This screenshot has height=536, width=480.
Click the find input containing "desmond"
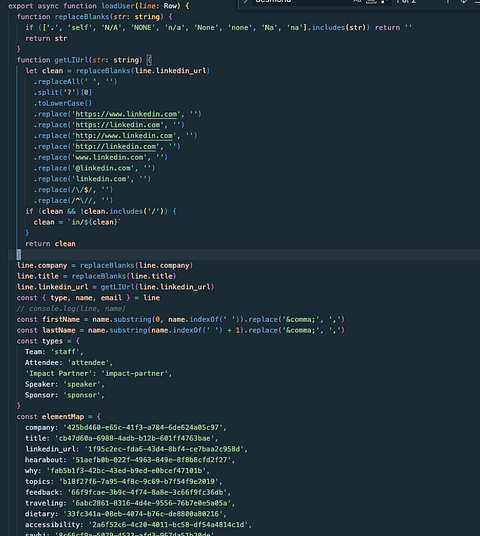(303, 1)
